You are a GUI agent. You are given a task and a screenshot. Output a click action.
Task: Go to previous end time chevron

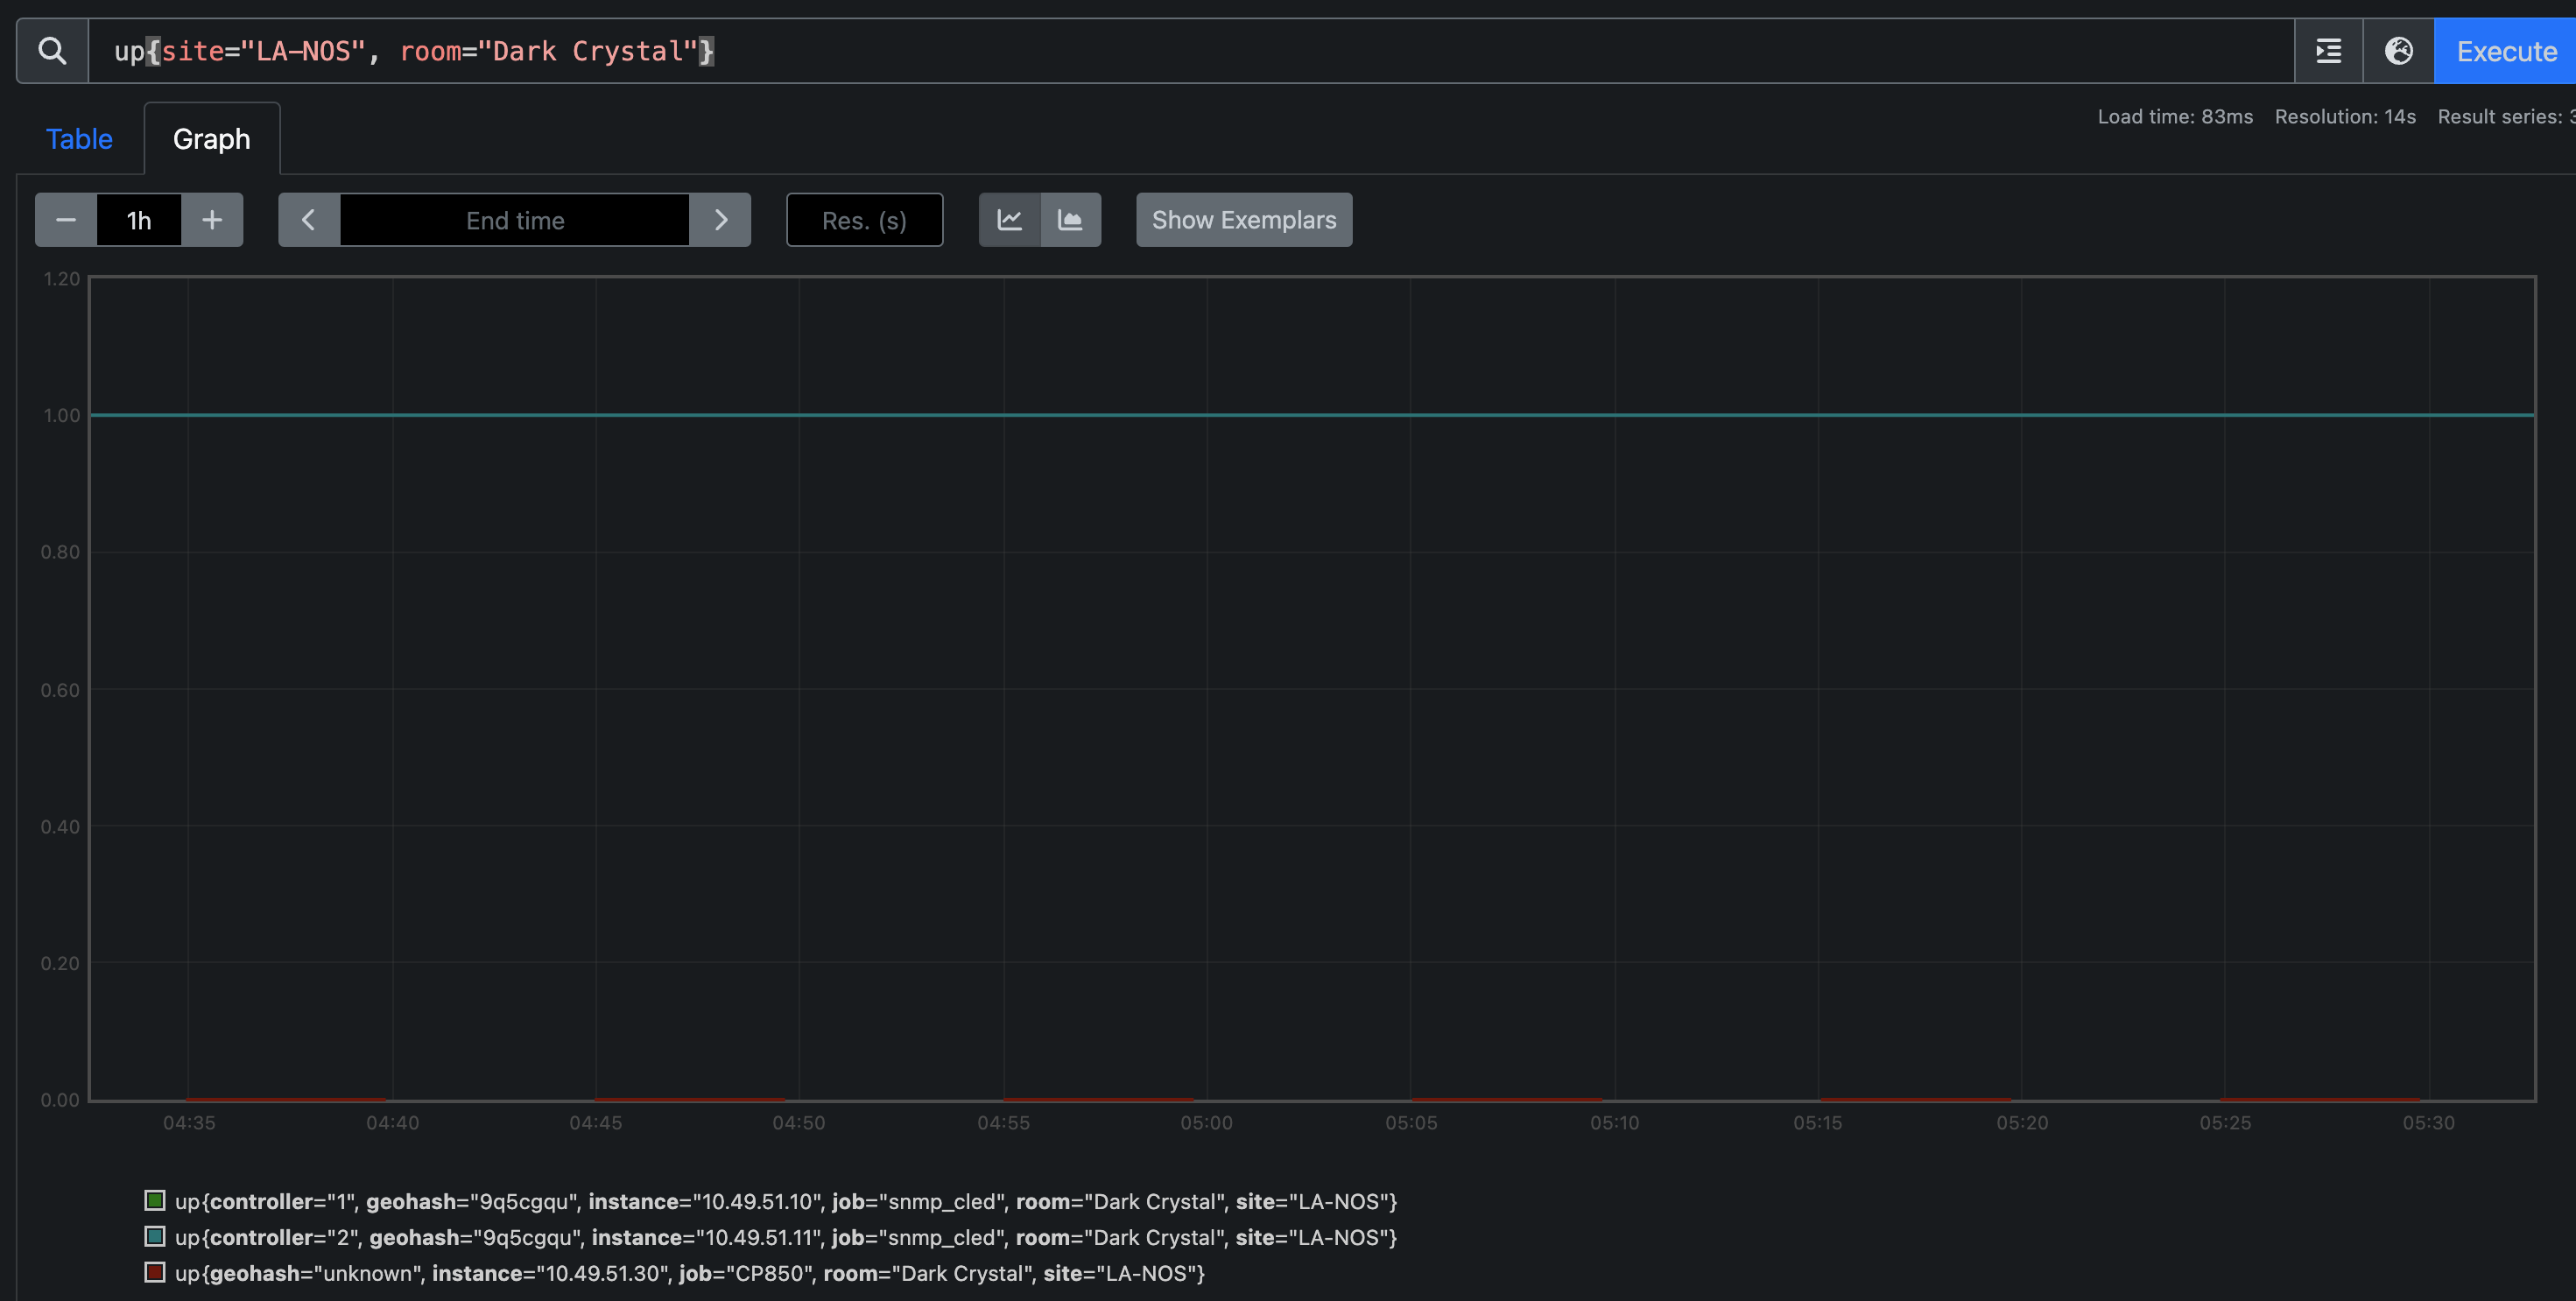309,220
